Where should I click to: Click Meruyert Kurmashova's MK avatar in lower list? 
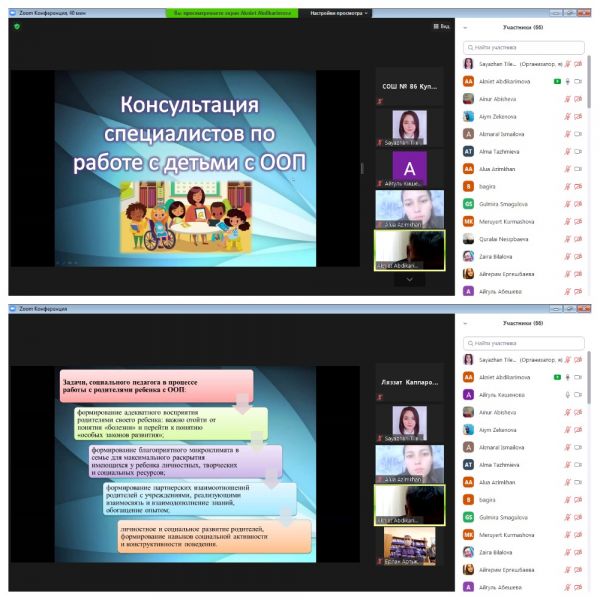tap(468, 535)
